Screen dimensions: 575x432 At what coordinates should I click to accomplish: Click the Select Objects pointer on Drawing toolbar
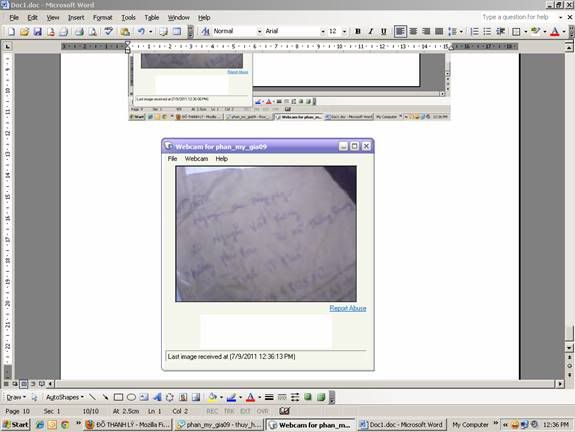(x=34, y=397)
